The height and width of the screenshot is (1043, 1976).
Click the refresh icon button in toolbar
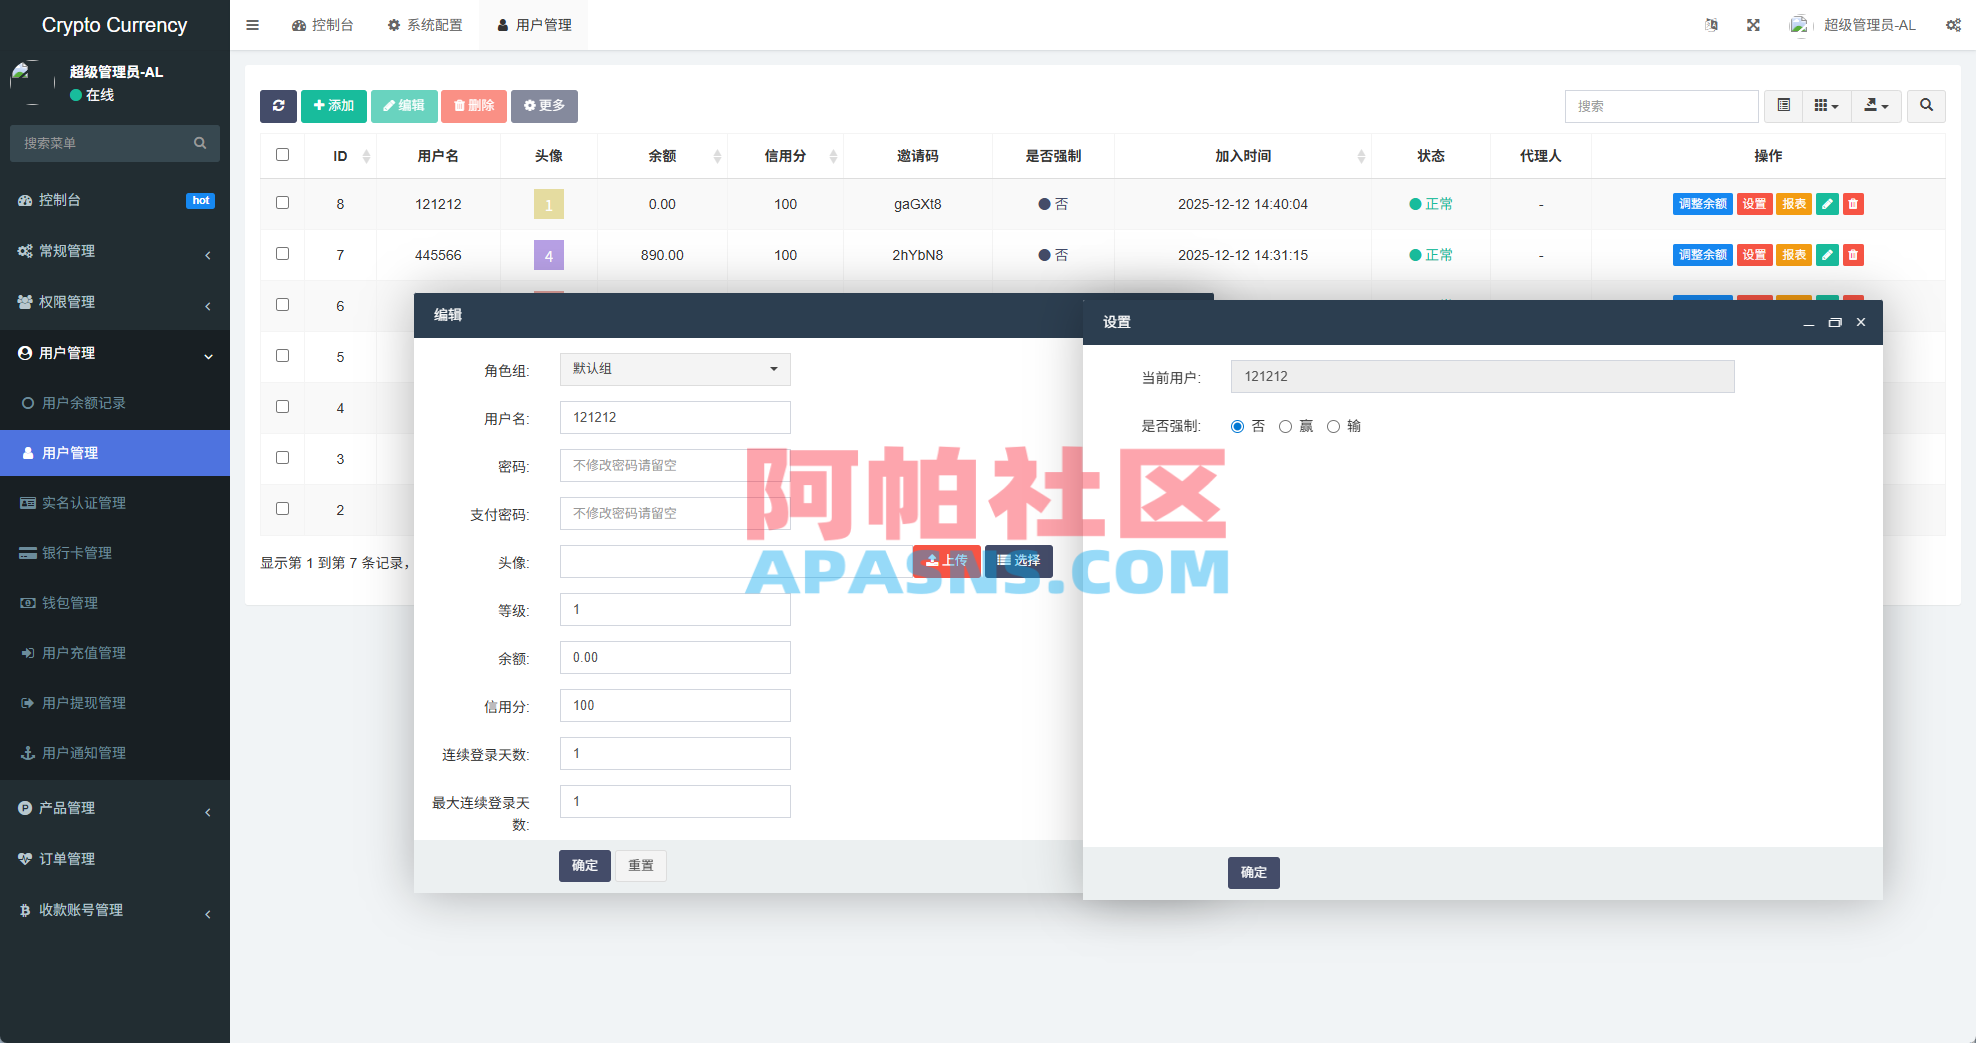pos(278,106)
